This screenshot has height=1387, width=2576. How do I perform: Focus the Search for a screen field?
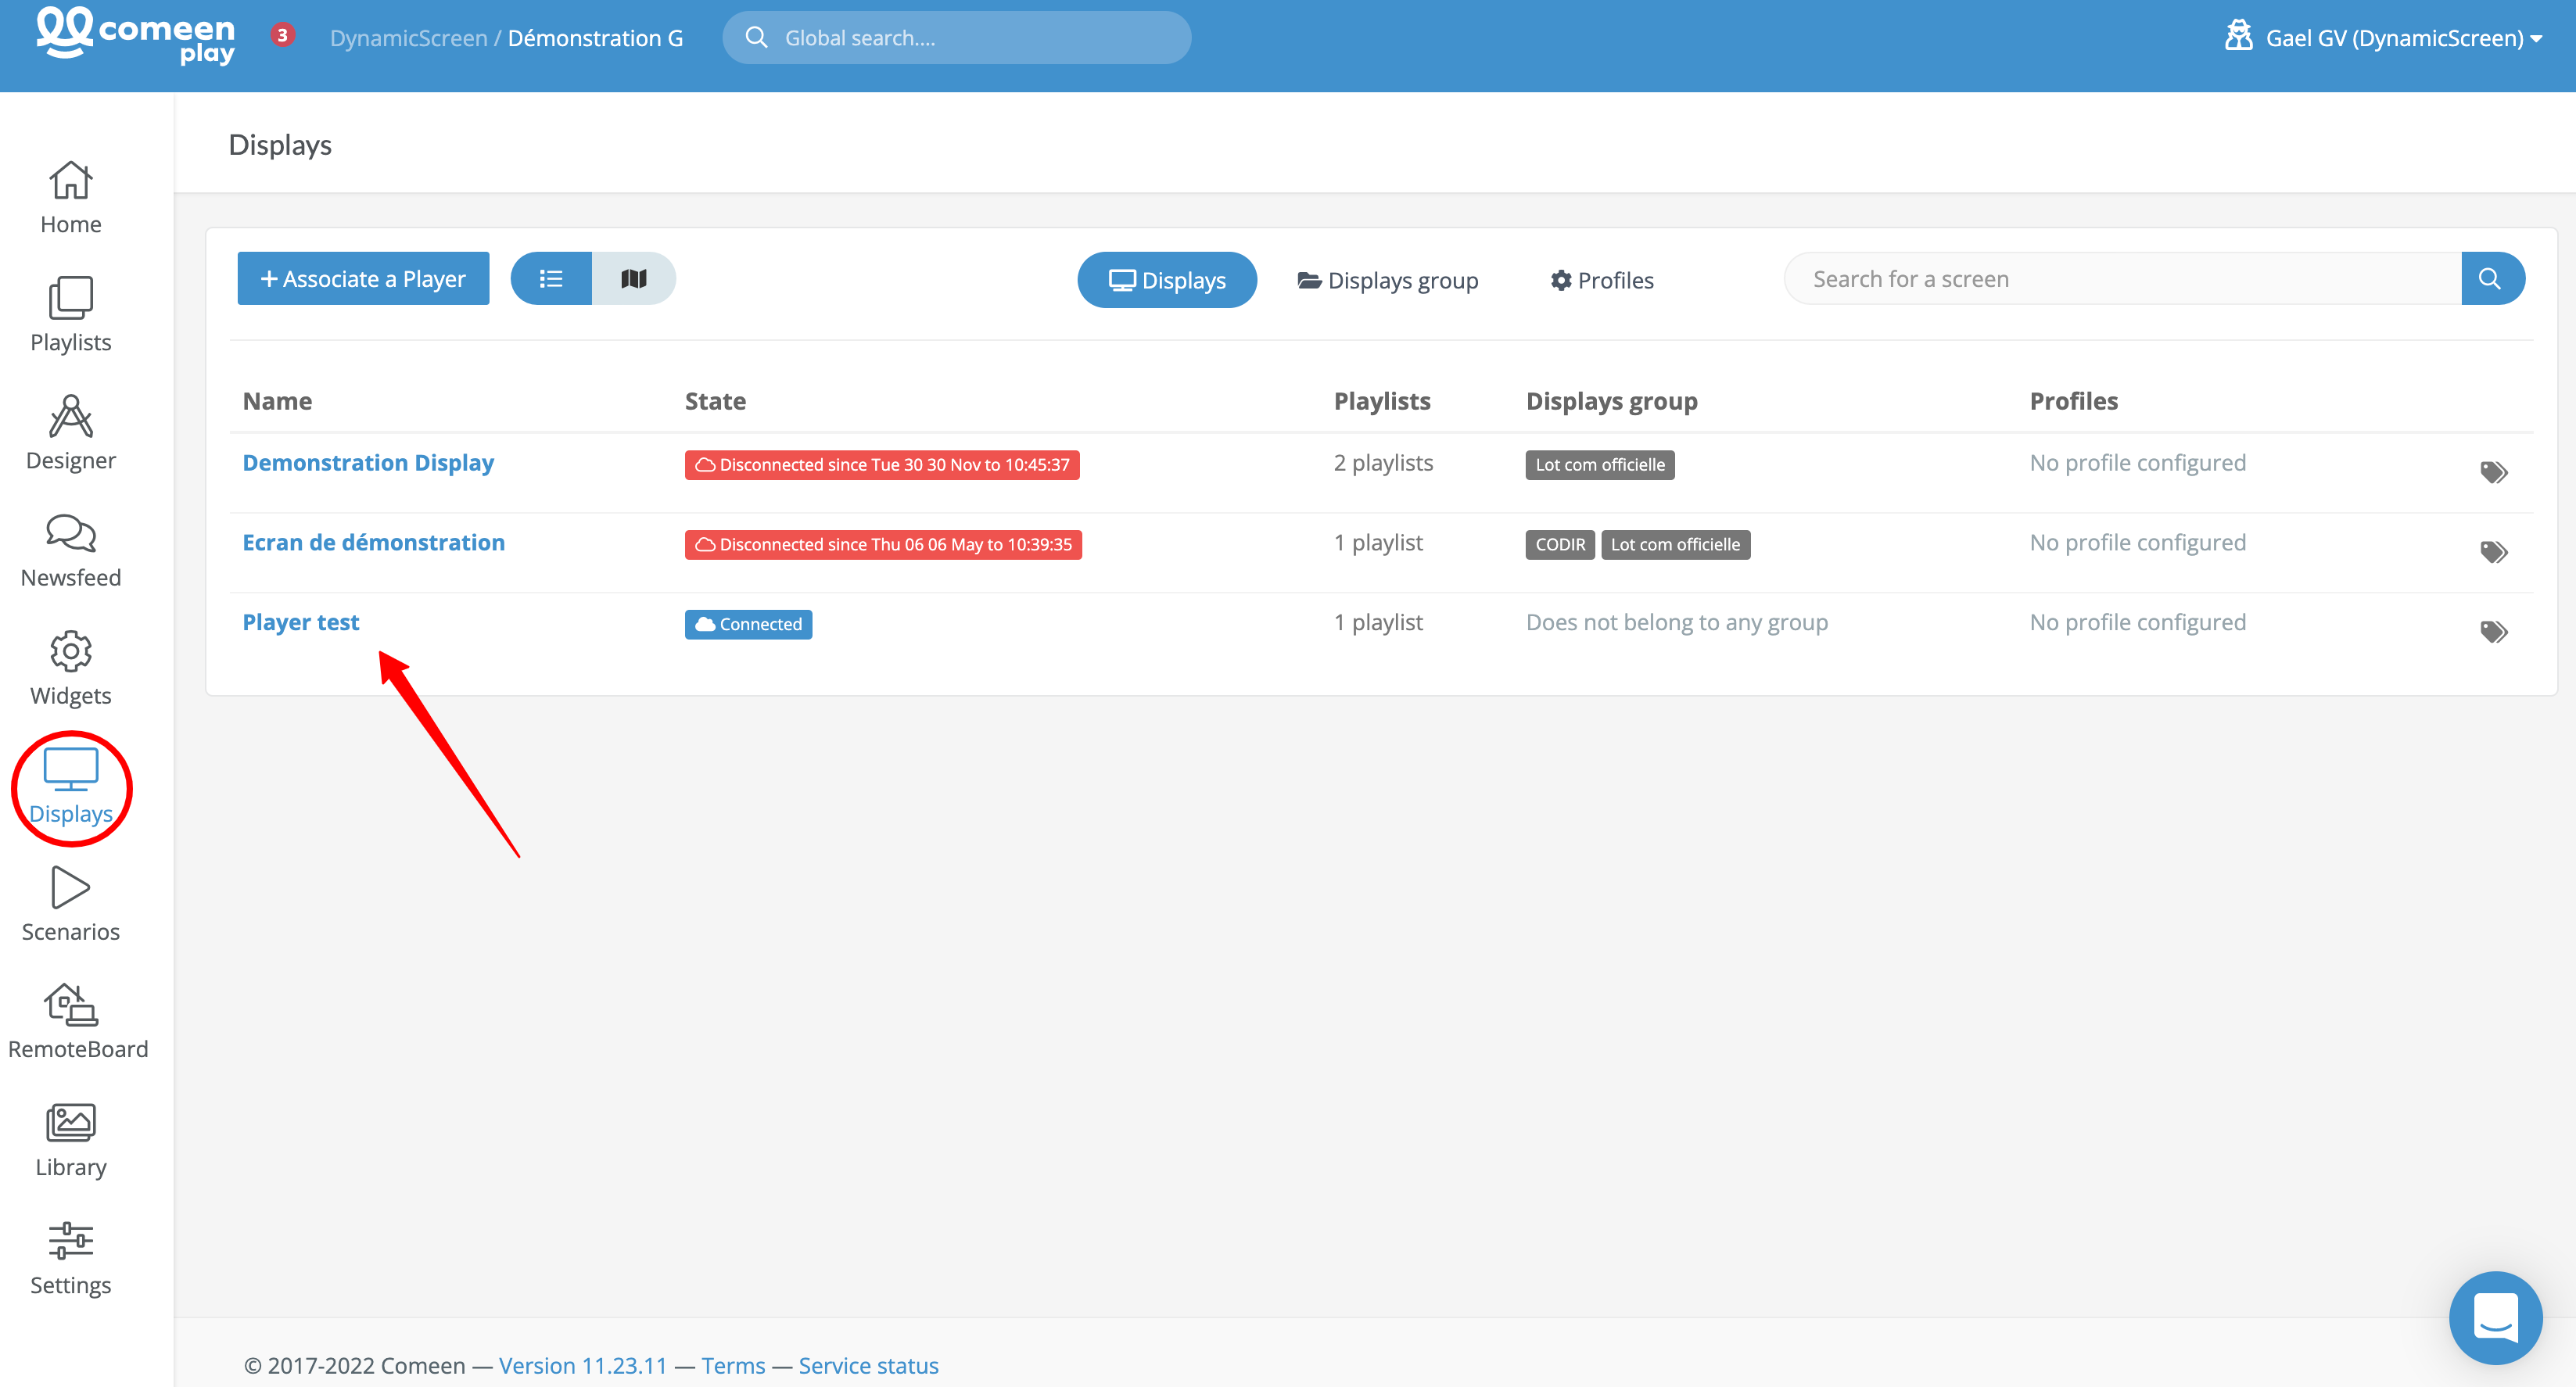click(x=2123, y=278)
